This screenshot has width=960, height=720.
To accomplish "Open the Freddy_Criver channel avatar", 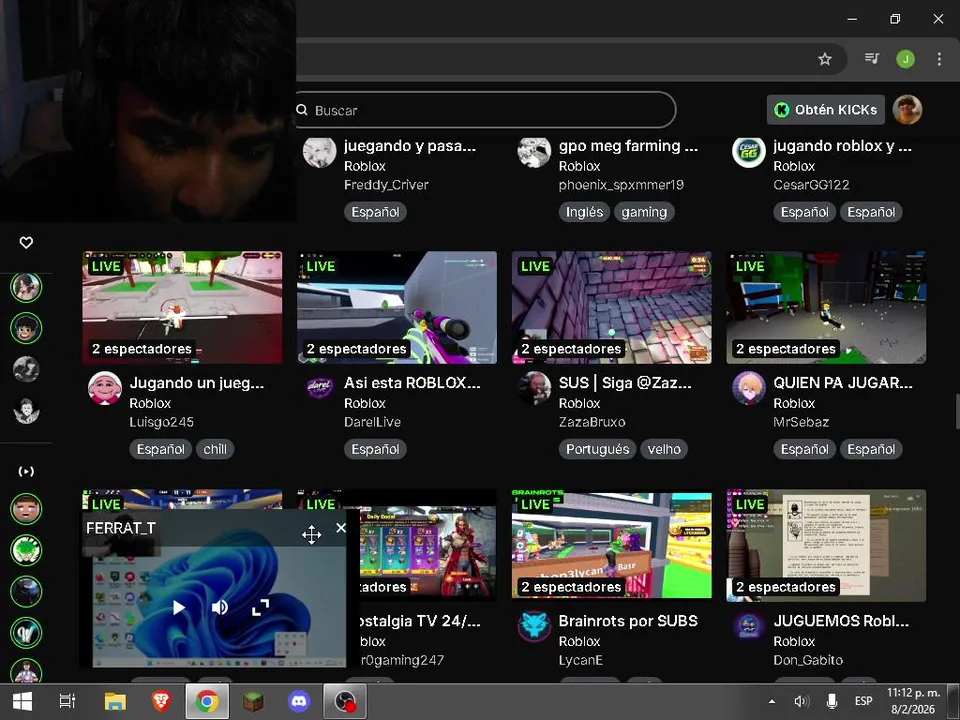I will pyautogui.click(x=320, y=151).
